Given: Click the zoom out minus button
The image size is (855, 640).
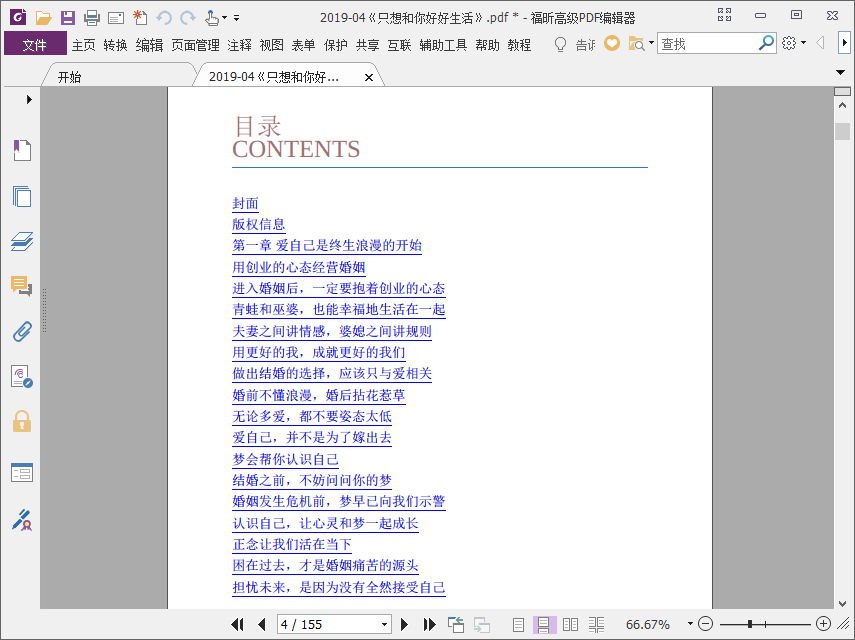Looking at the screenshot, I should point(706,624).
